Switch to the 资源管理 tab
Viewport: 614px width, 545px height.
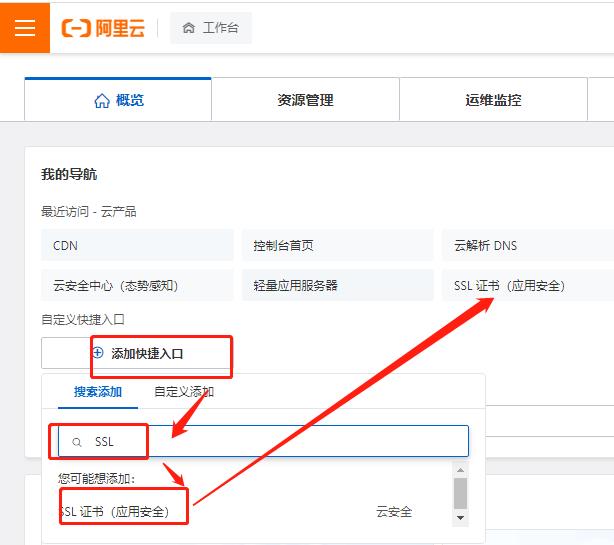tap(305, 100)
